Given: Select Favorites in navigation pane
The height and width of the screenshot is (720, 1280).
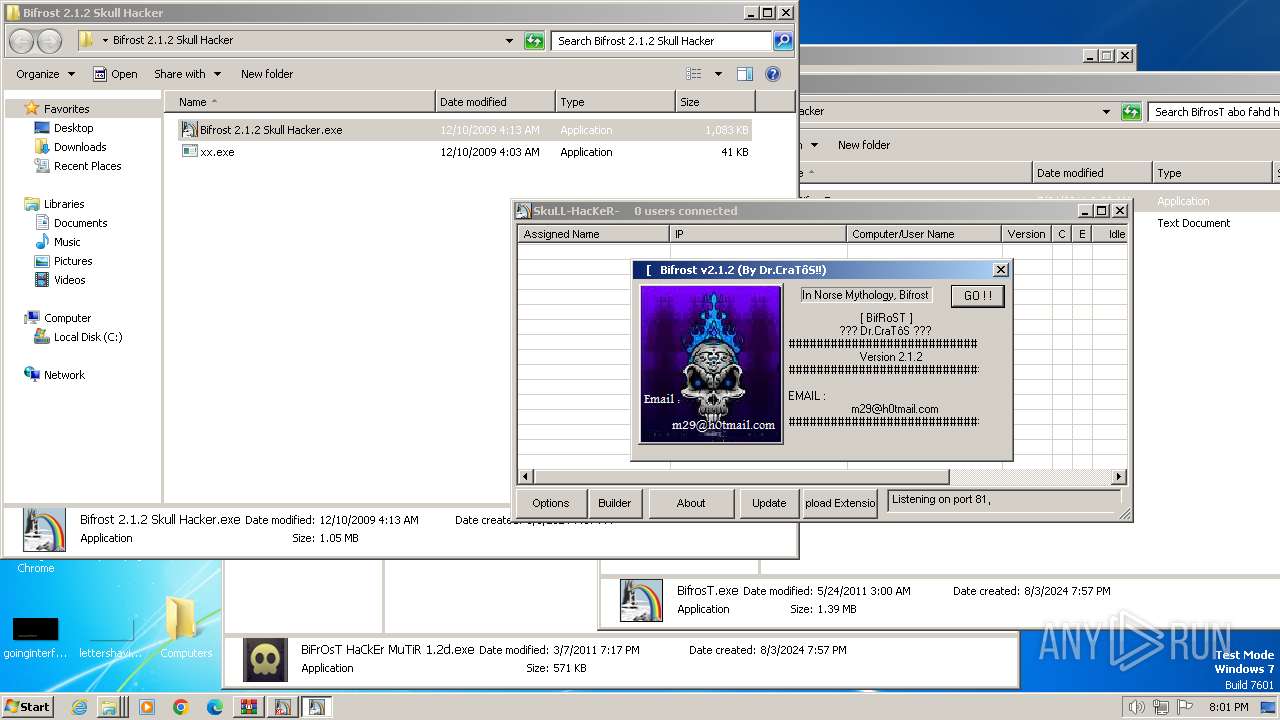Looking at the screenshot, I should point(66,109).
